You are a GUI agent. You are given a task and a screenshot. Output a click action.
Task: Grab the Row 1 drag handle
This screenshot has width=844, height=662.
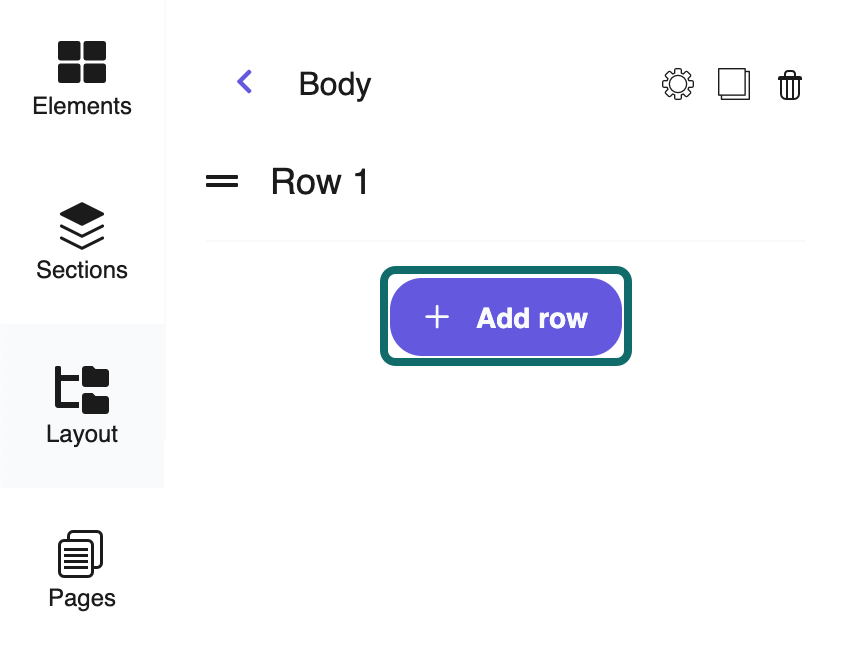[x=222, y=182]
